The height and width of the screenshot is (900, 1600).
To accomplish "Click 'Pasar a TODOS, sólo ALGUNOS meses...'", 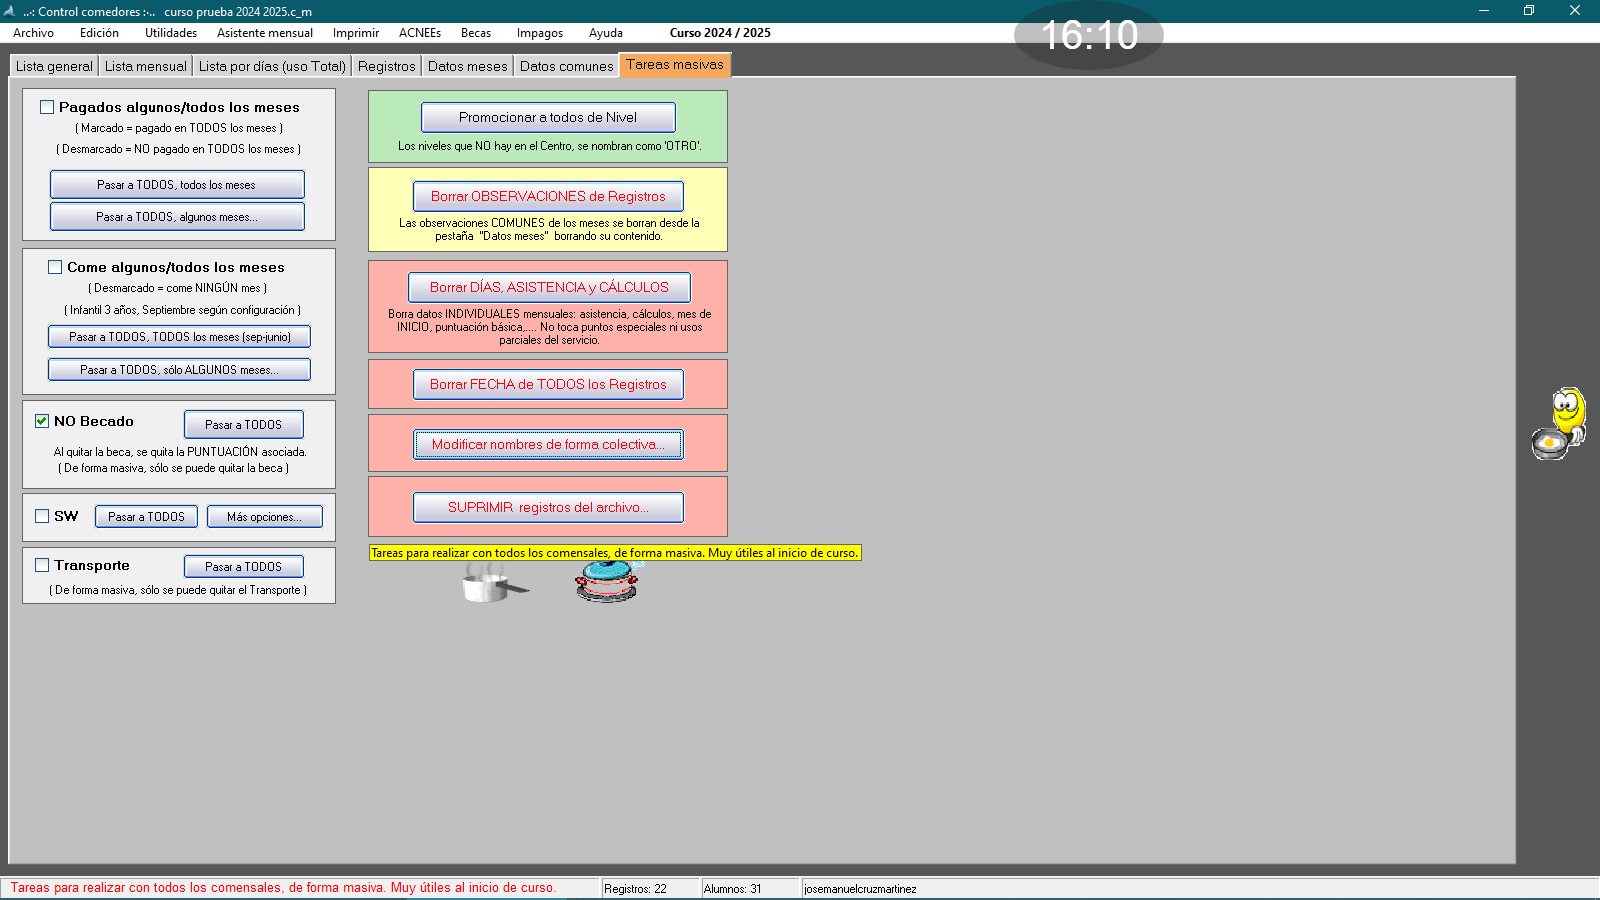I will 180,370.
